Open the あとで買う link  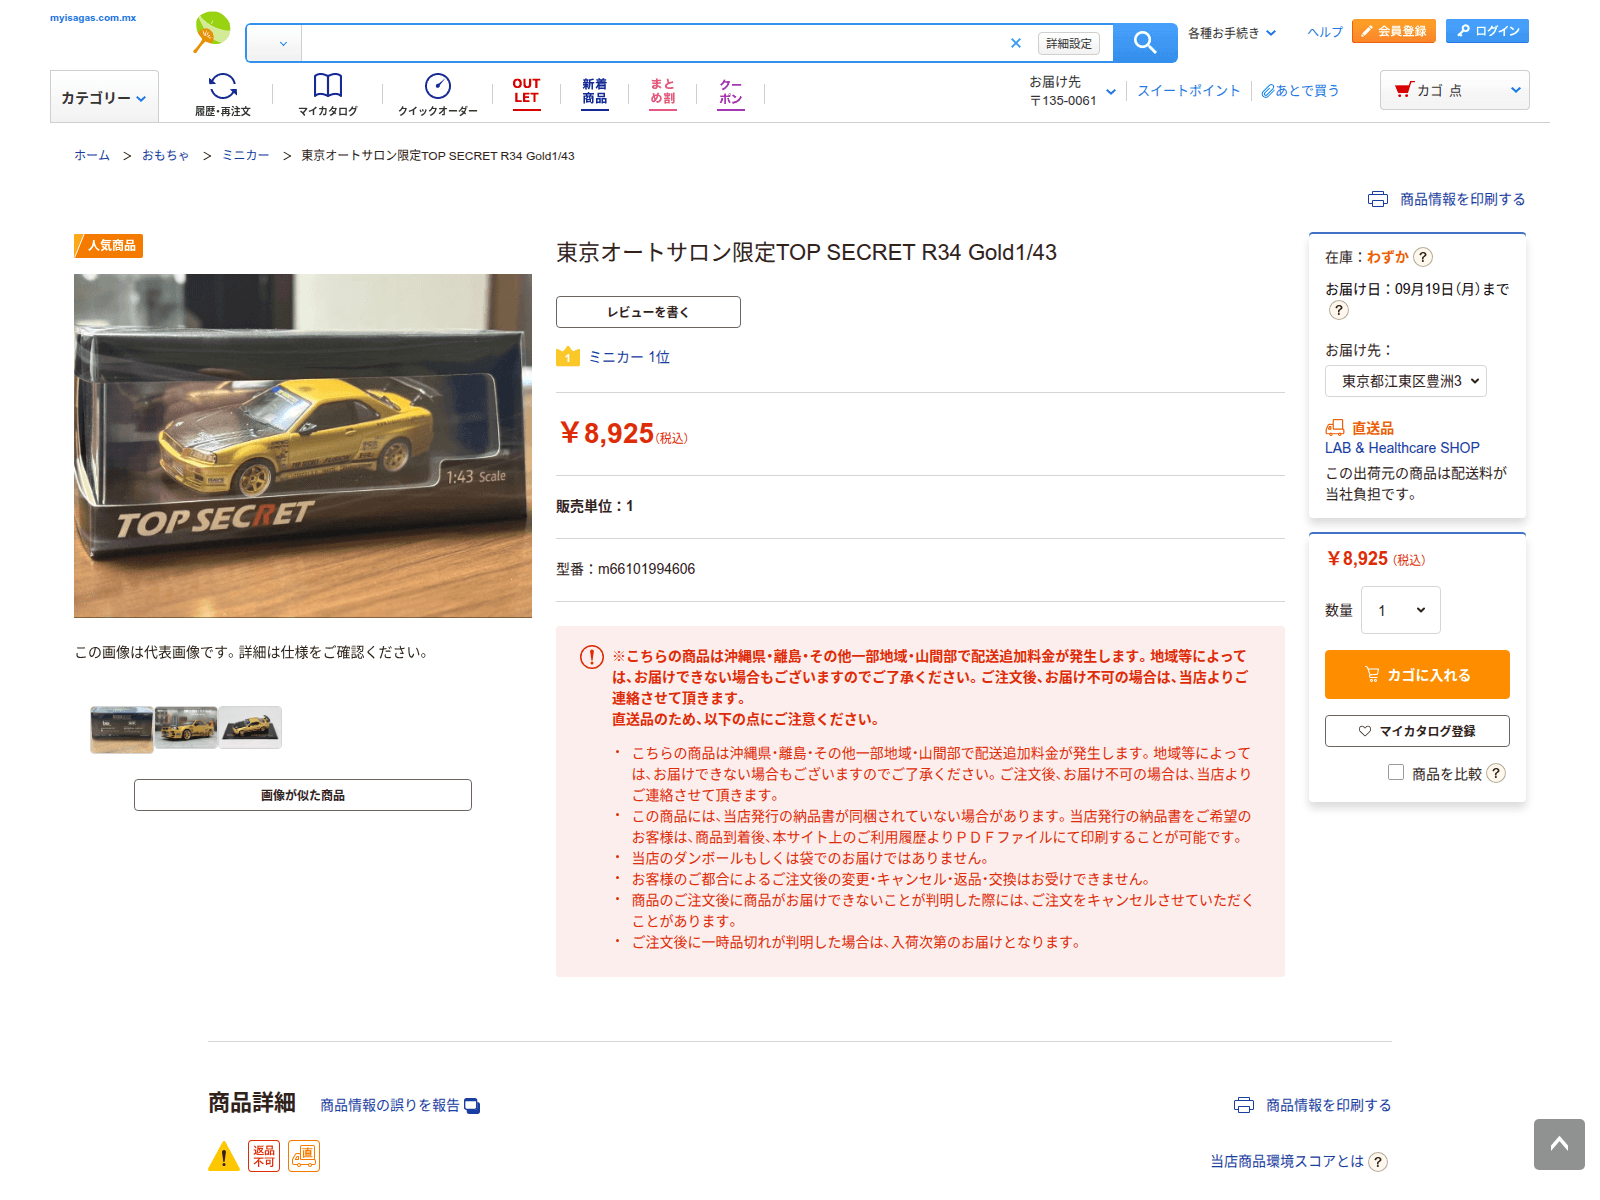[x=1300, y=90]
